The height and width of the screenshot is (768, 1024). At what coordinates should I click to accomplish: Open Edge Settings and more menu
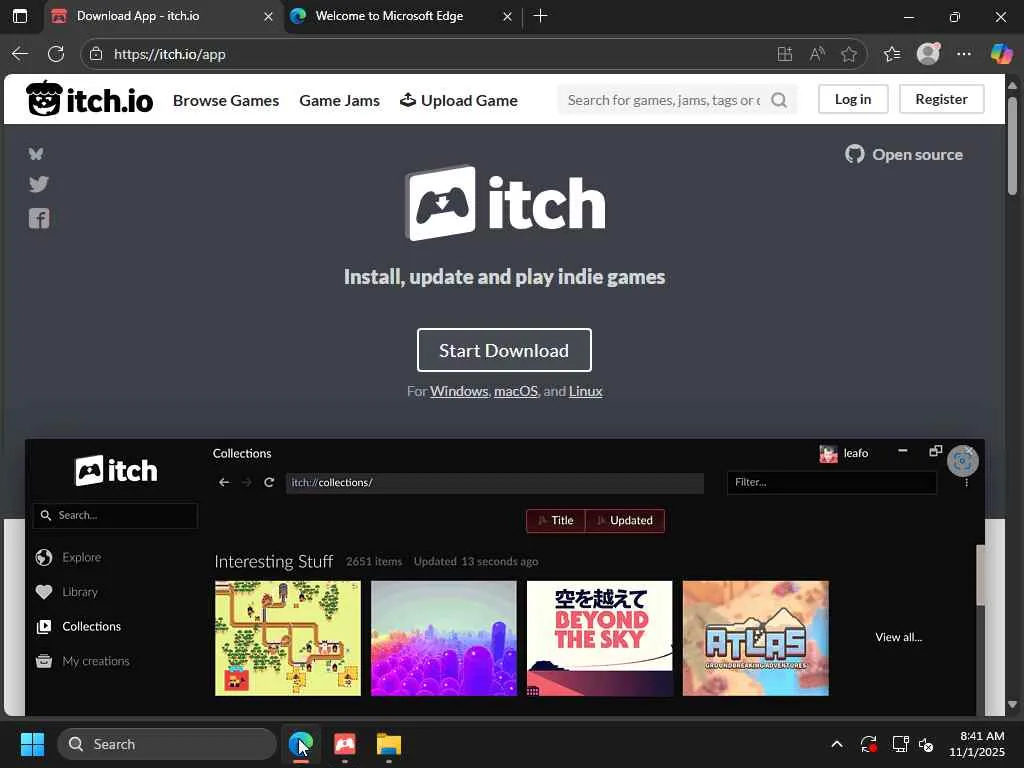(x=964, y=54)
